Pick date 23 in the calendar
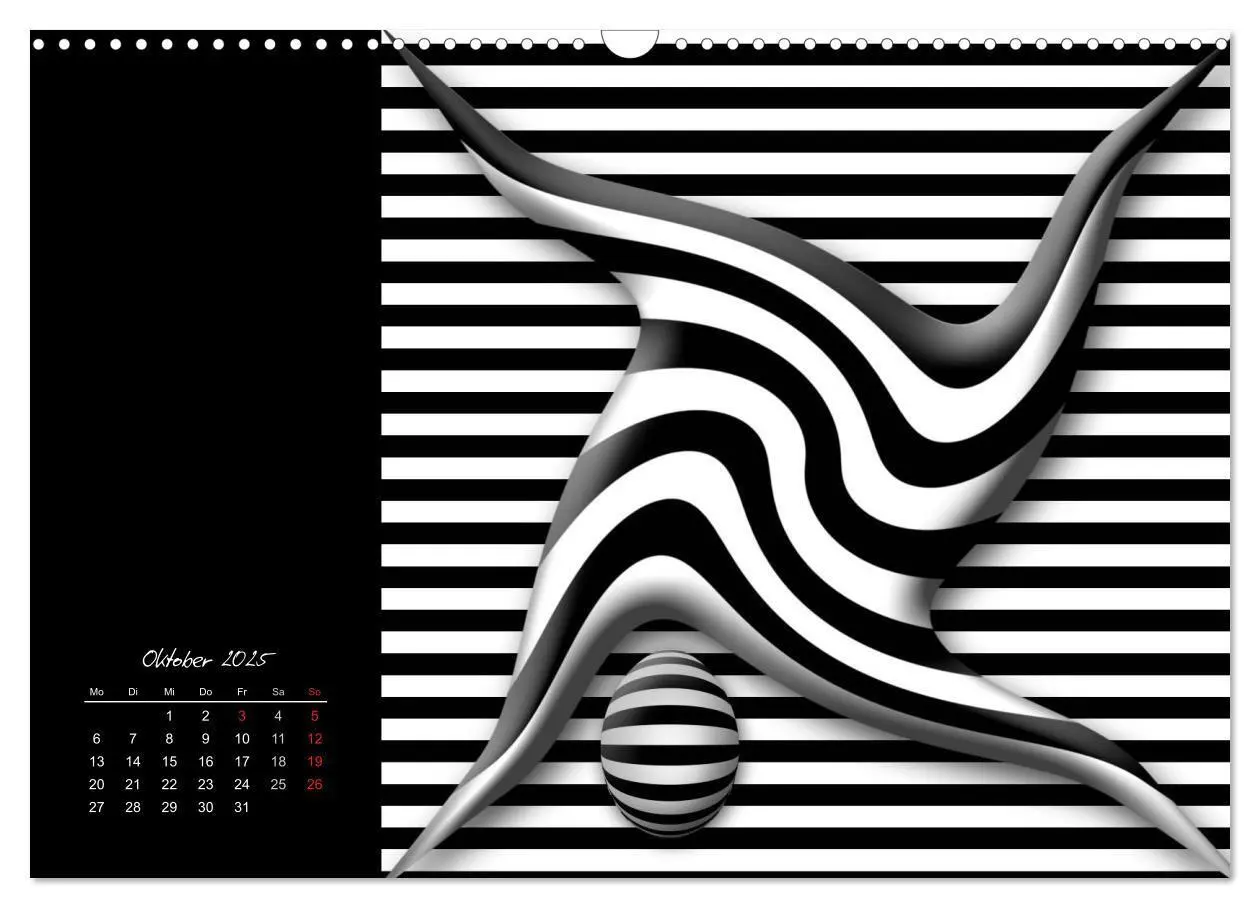Viewport: 1260px width, 908px height. 206,785
